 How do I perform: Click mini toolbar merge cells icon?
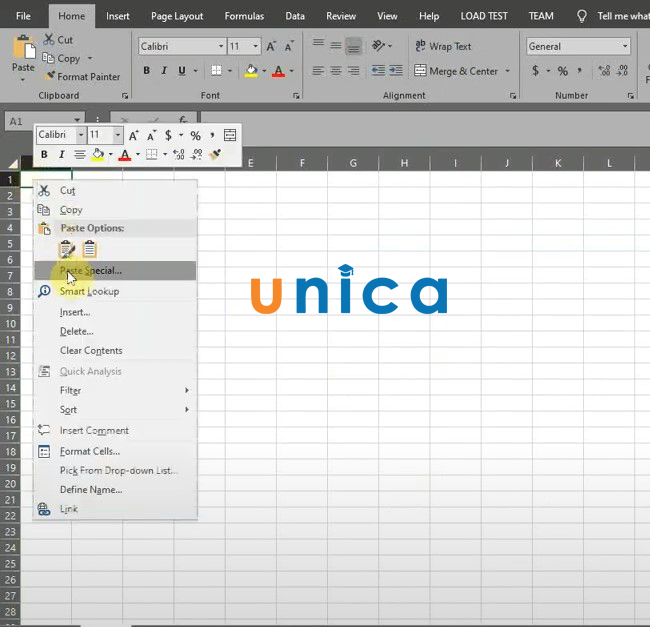click(230, 135)
